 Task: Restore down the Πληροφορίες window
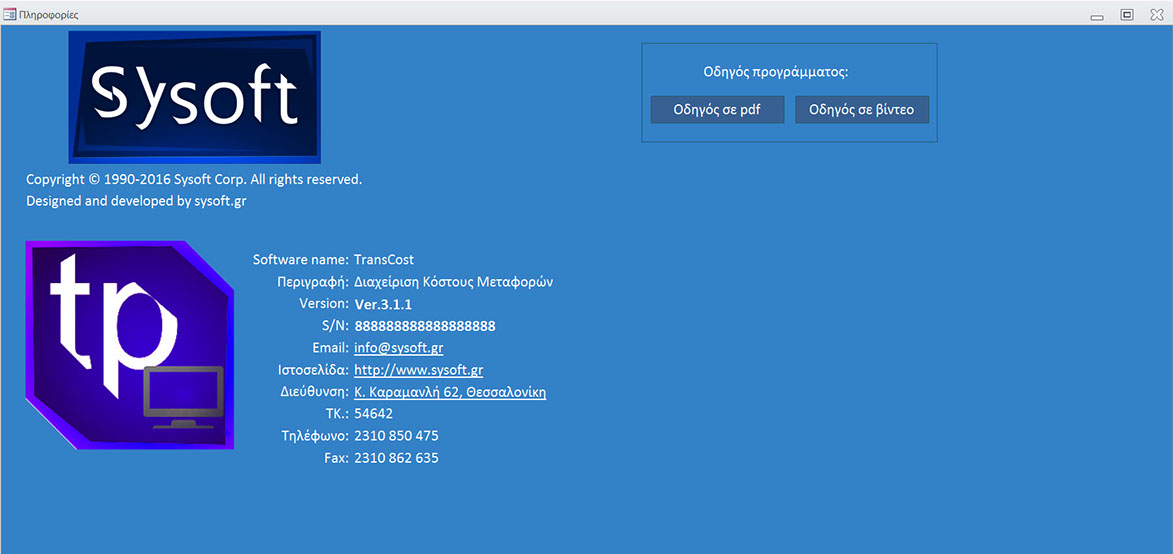pyautogui.click(x=1127, y=15)
